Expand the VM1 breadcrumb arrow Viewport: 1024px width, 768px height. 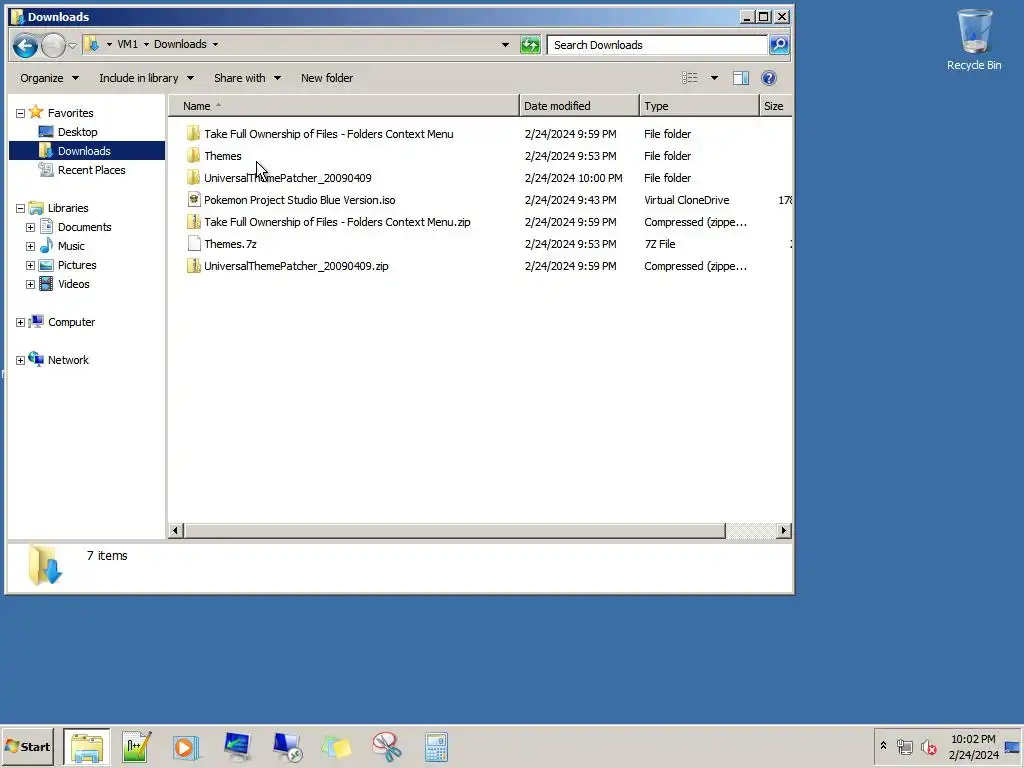pos(146,44)
